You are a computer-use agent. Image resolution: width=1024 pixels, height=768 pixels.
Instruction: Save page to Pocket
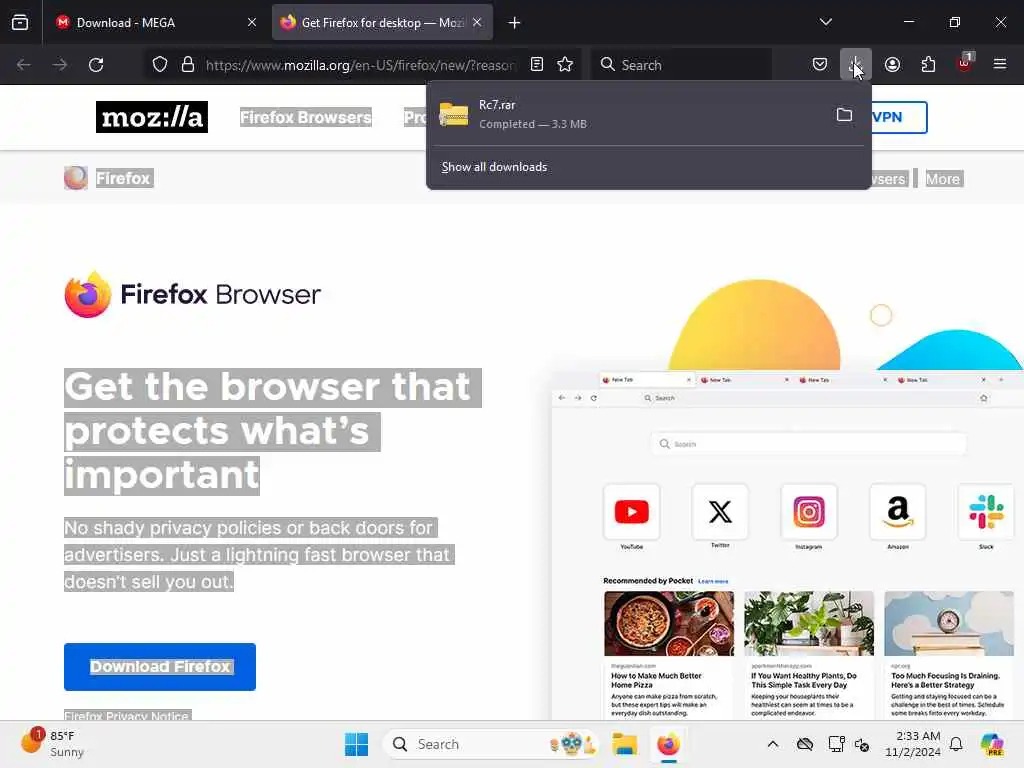tap(820, 64)
